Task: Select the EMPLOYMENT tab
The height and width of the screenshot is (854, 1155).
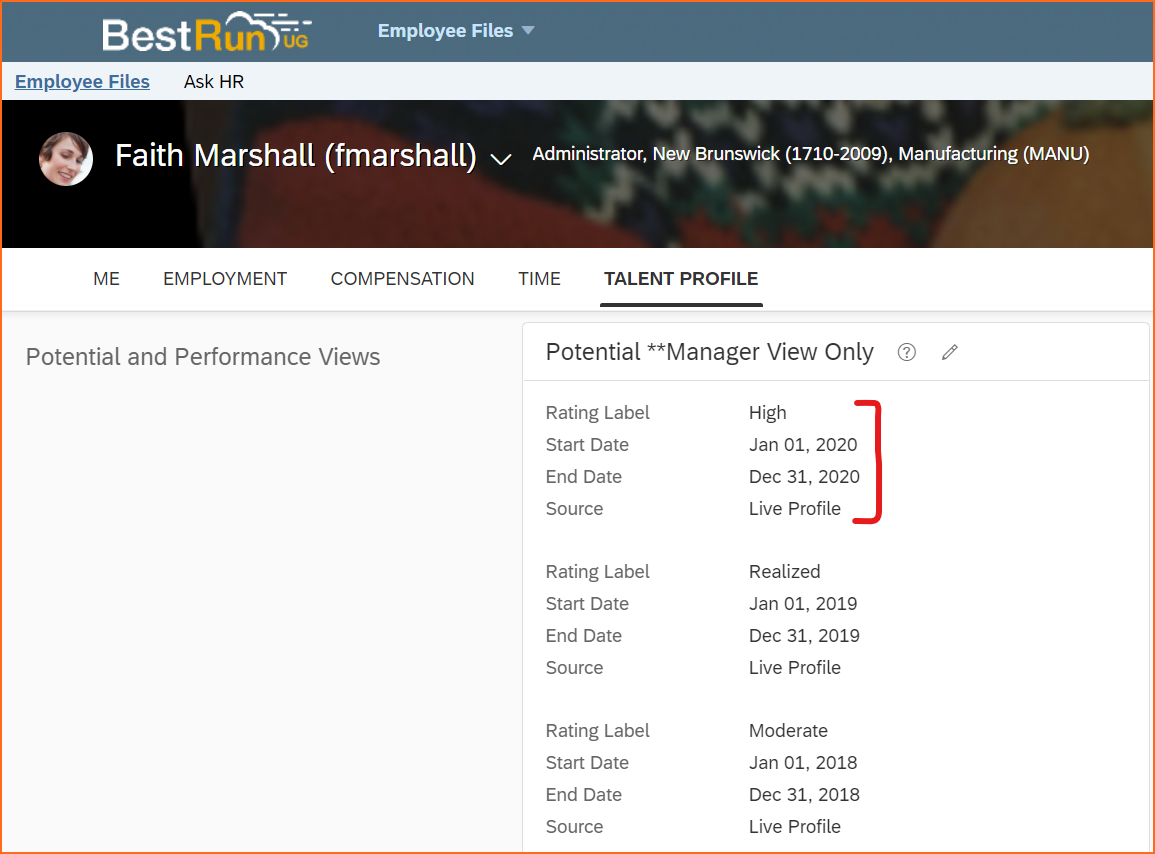Action: point(224,279)
